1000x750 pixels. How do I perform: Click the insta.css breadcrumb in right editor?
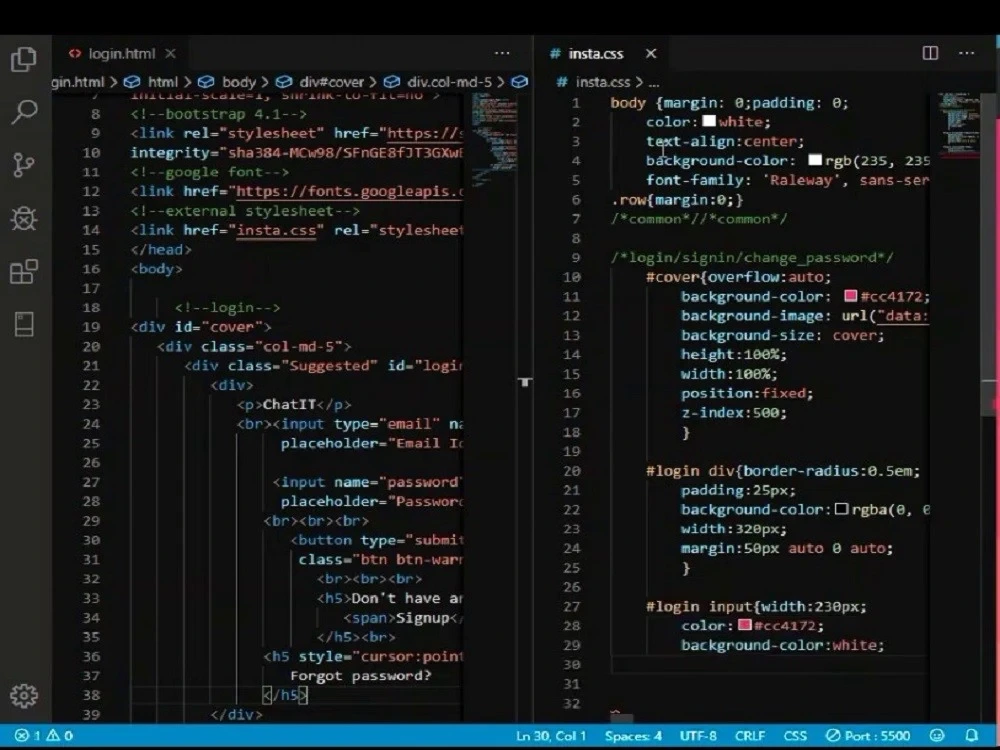[x=602, y=82]
